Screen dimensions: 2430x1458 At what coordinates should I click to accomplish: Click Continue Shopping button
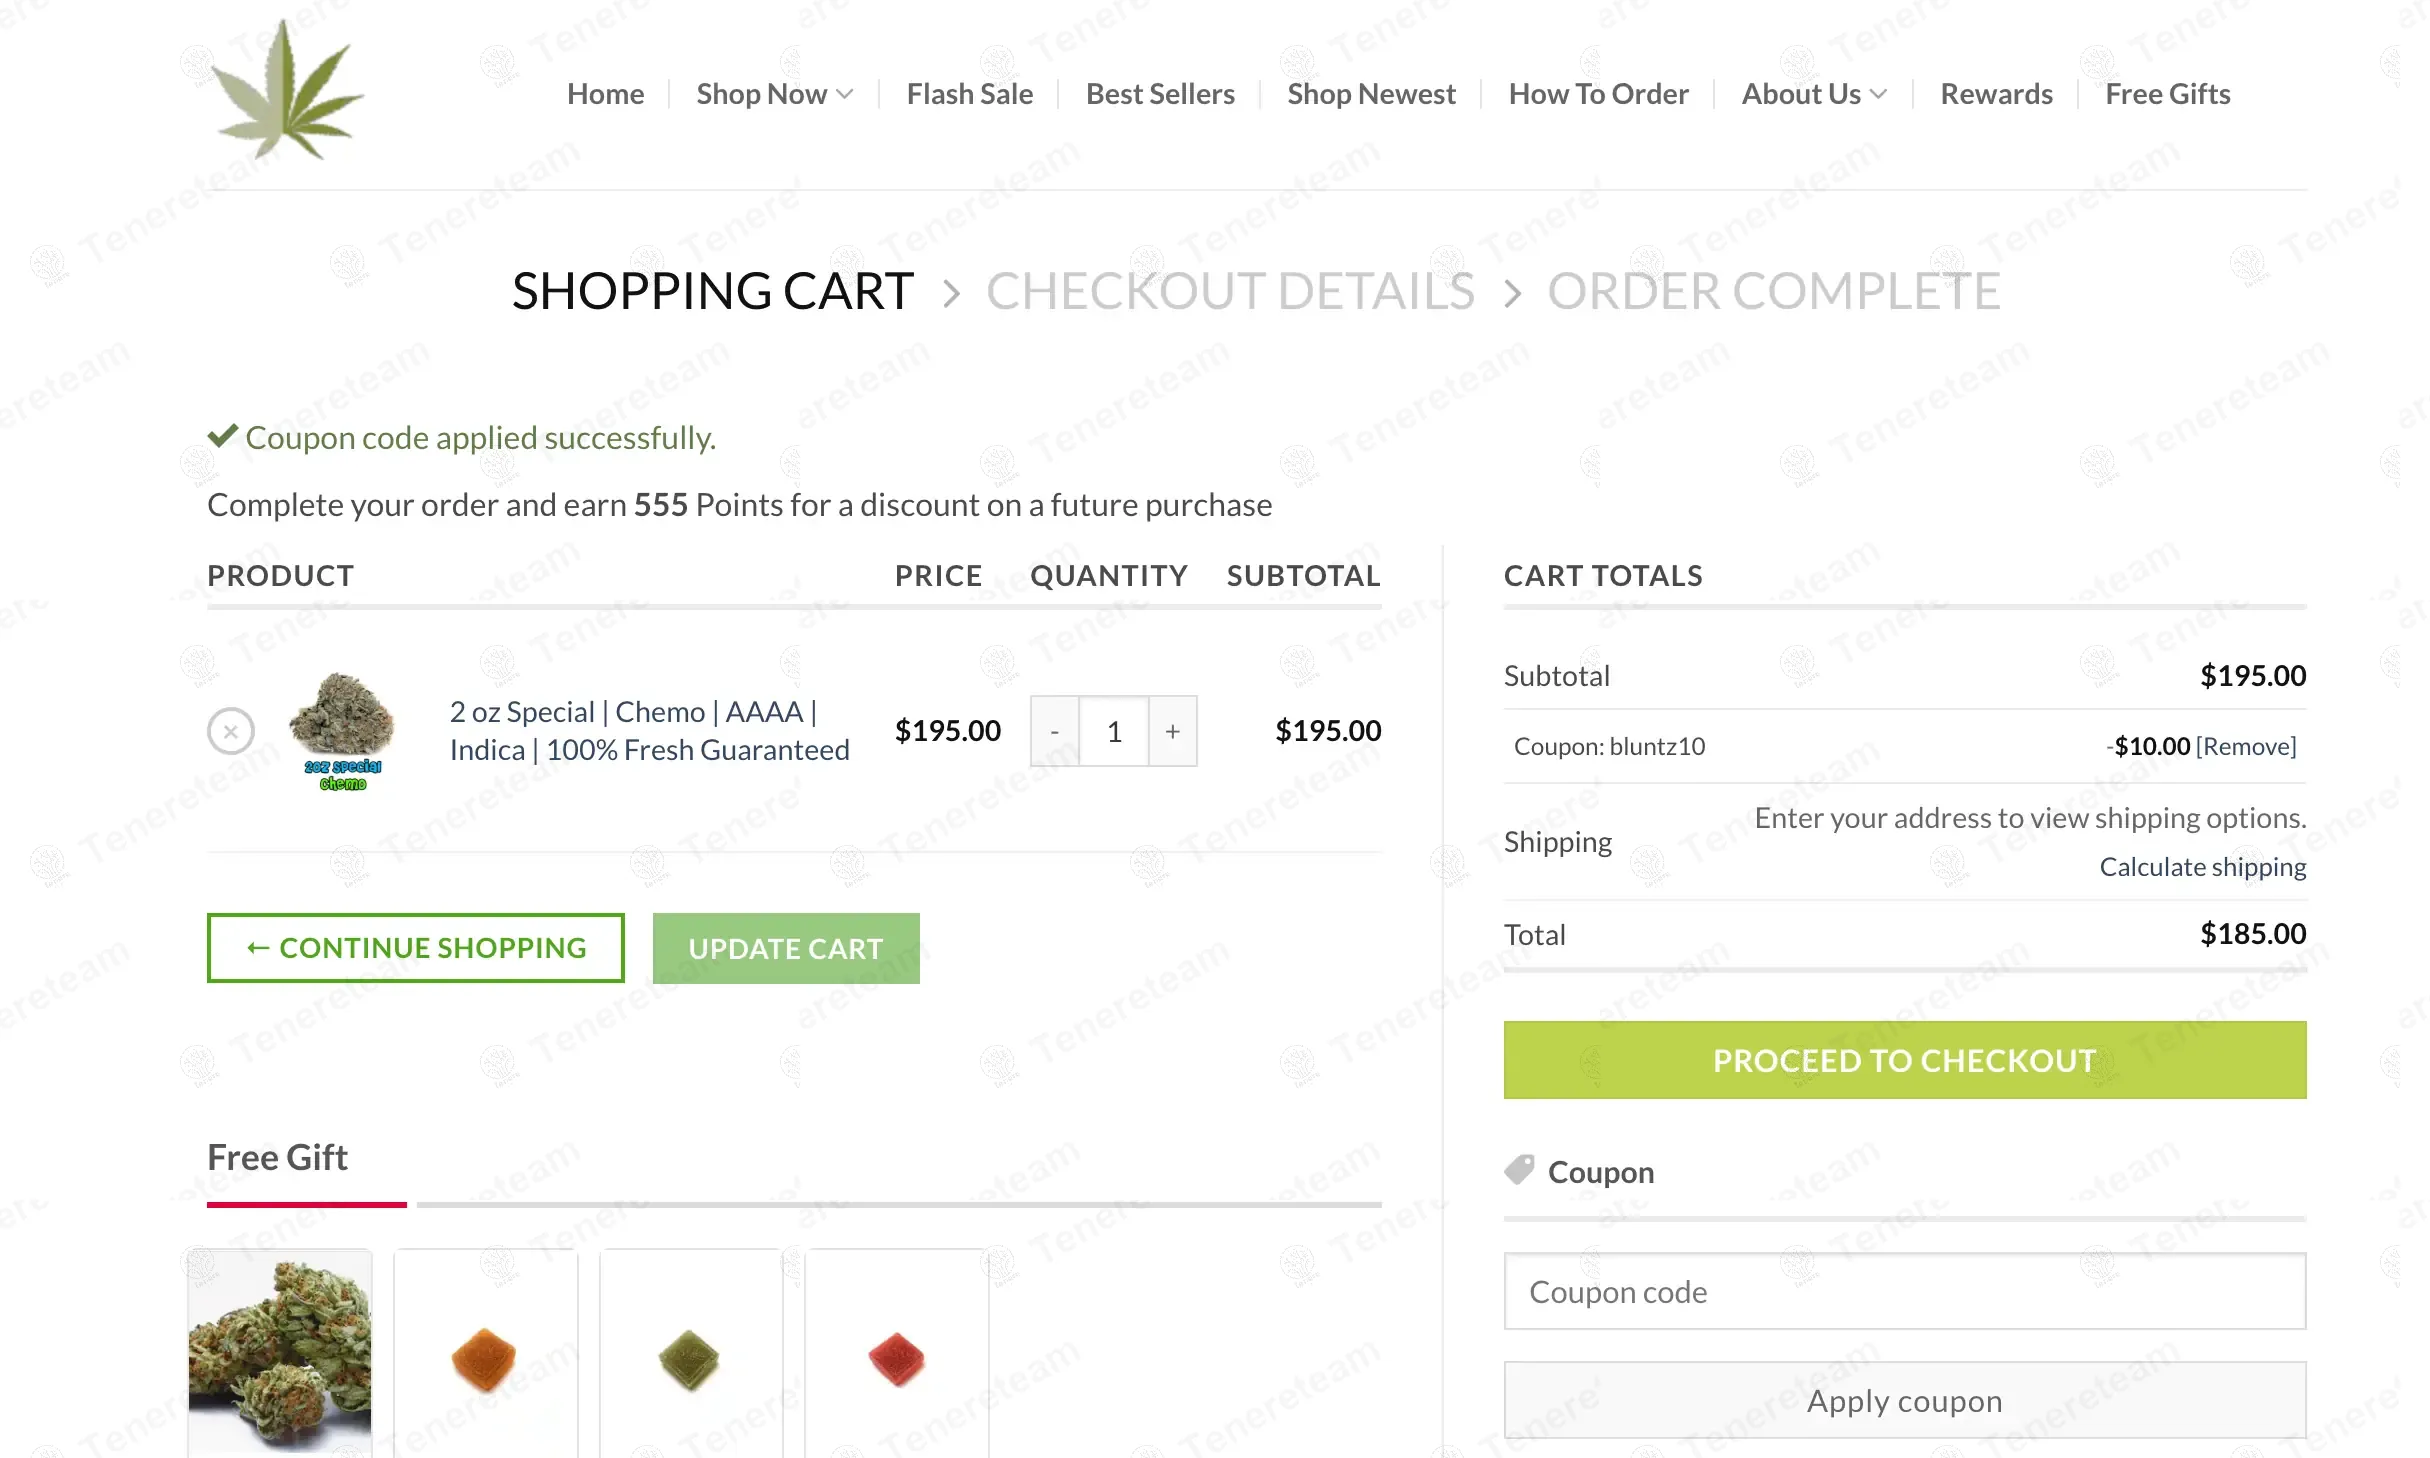[x=416, y=948]
